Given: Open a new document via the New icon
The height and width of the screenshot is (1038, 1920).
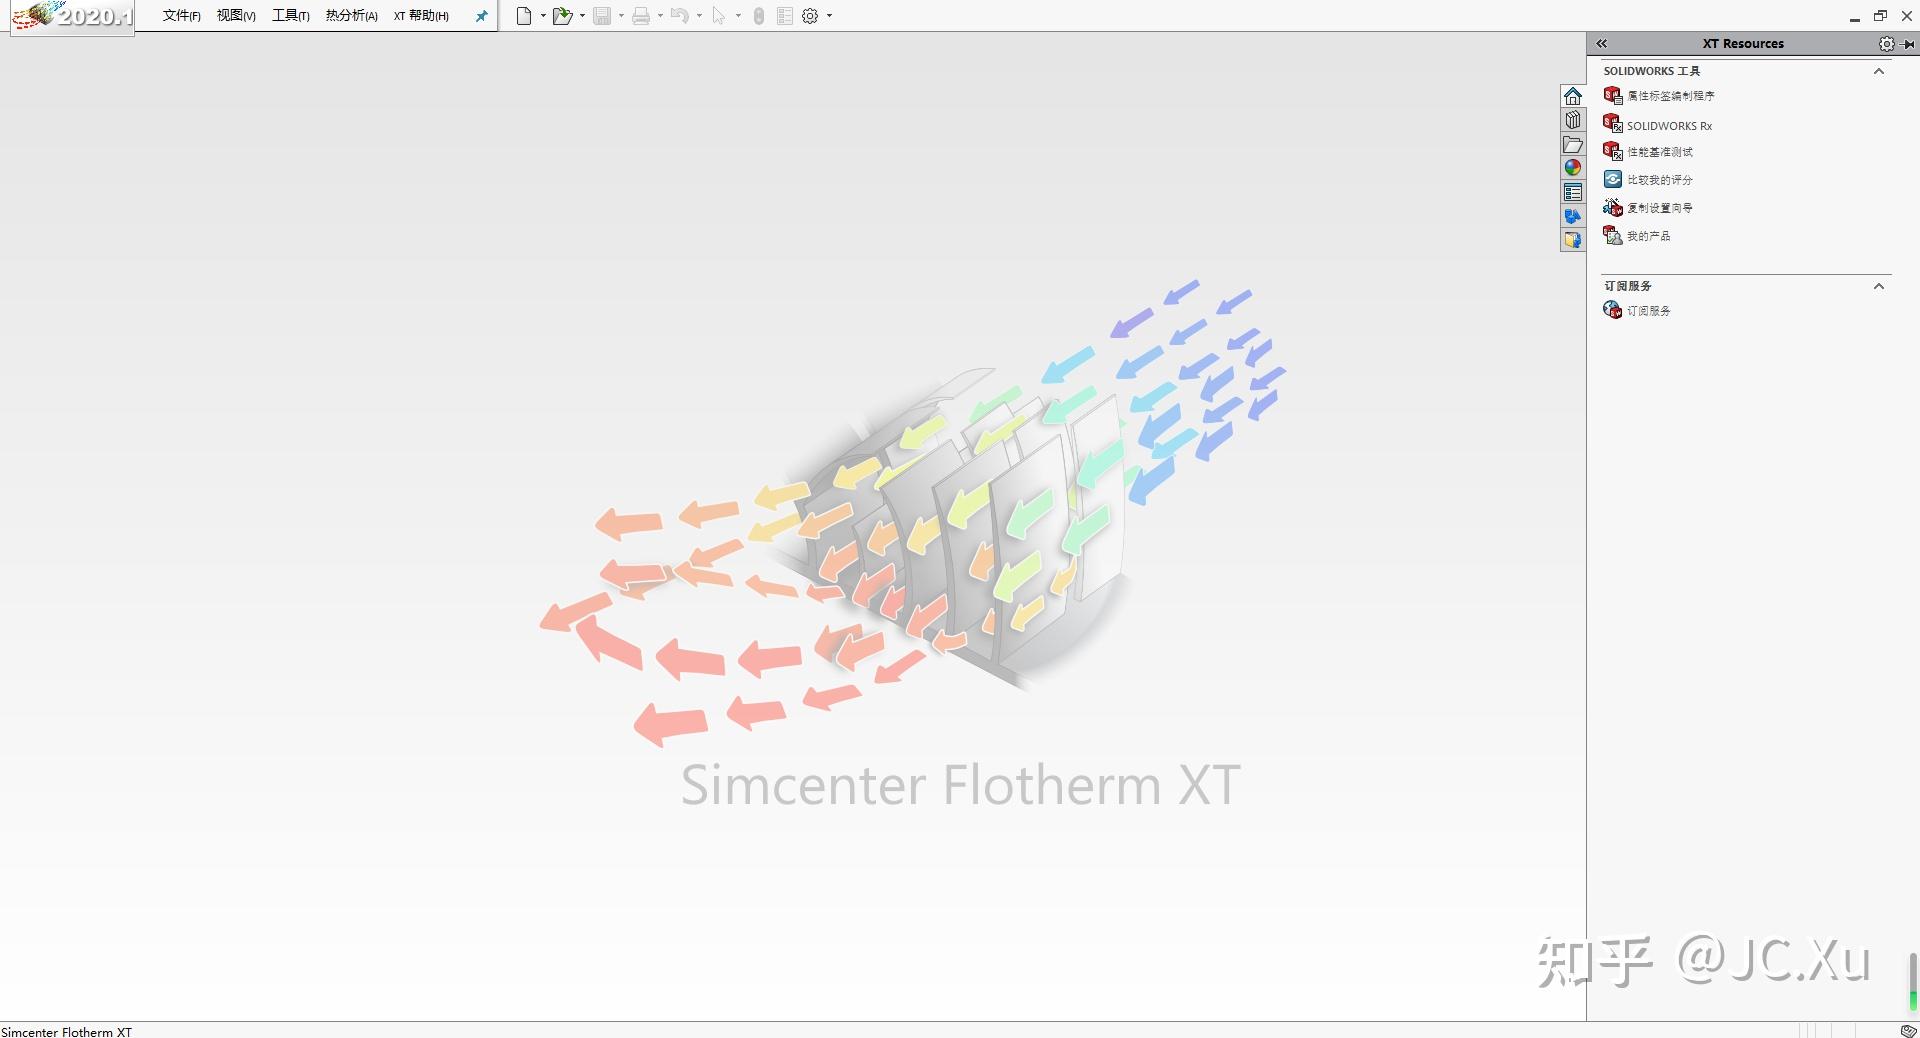Looking at the screenshot, I should click(522, 16).
